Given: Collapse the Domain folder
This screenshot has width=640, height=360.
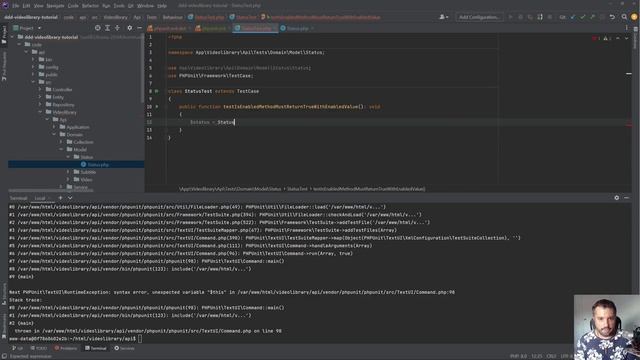Looking at the screenshot, I should tap(54, 134).
